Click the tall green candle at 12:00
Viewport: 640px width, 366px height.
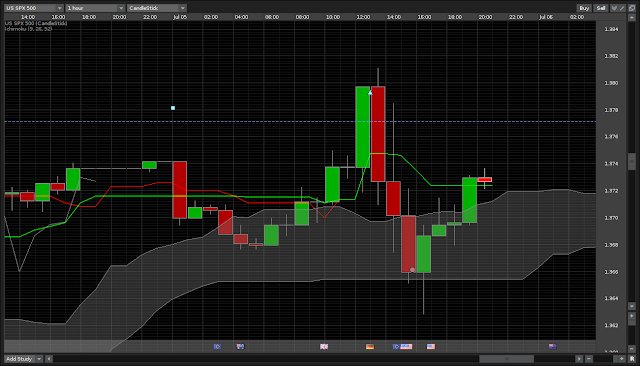pos(362,127)
